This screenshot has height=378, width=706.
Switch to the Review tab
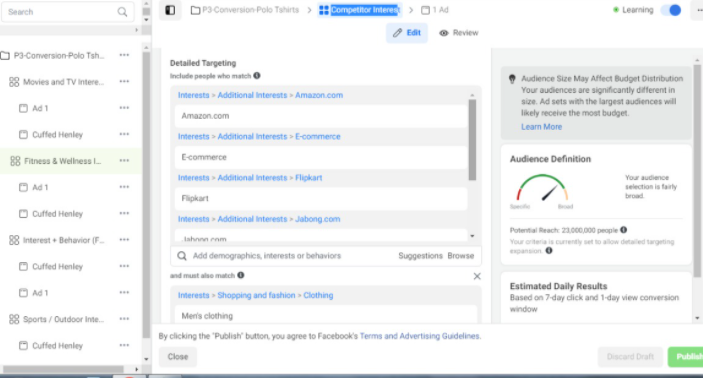point(459,33)
